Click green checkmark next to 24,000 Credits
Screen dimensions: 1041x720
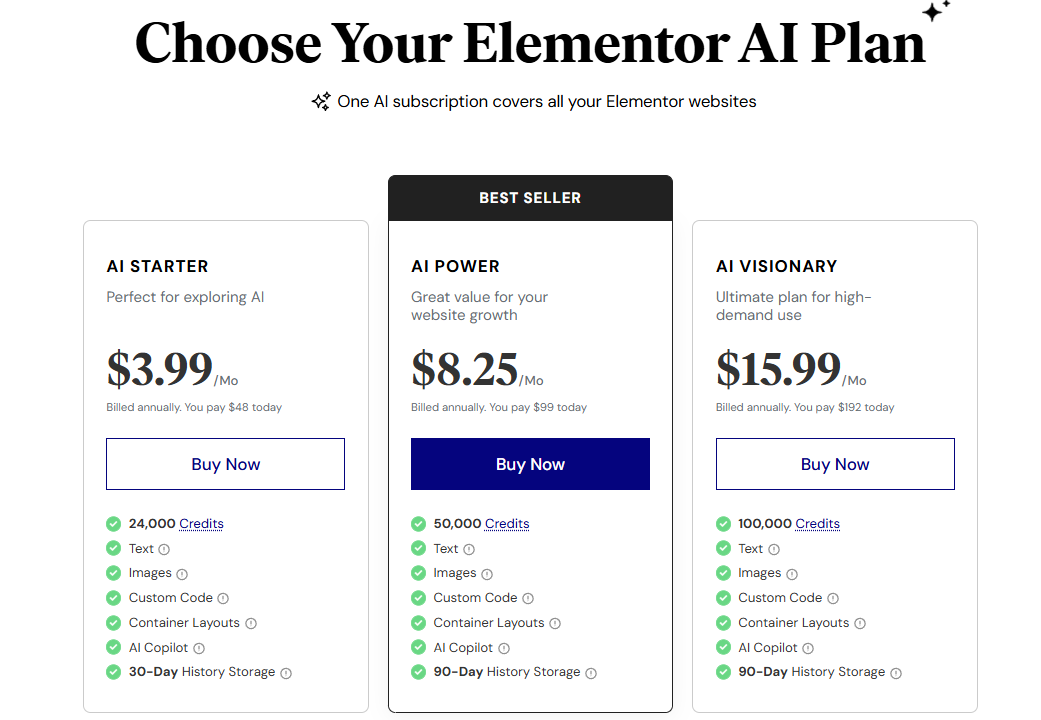pyautogui.click(x=113, y=523)
